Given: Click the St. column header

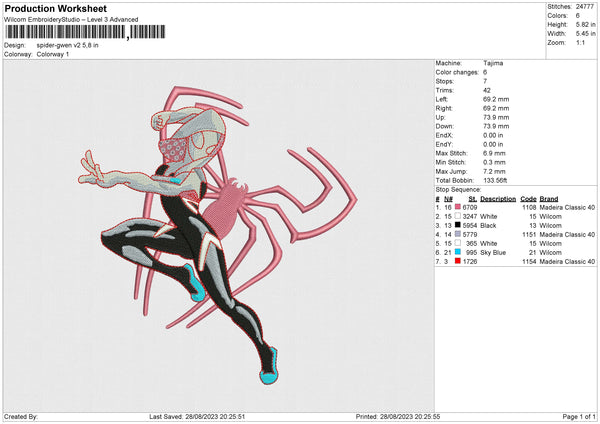Looking at the screenshot, I should click(x=473, y=199).
